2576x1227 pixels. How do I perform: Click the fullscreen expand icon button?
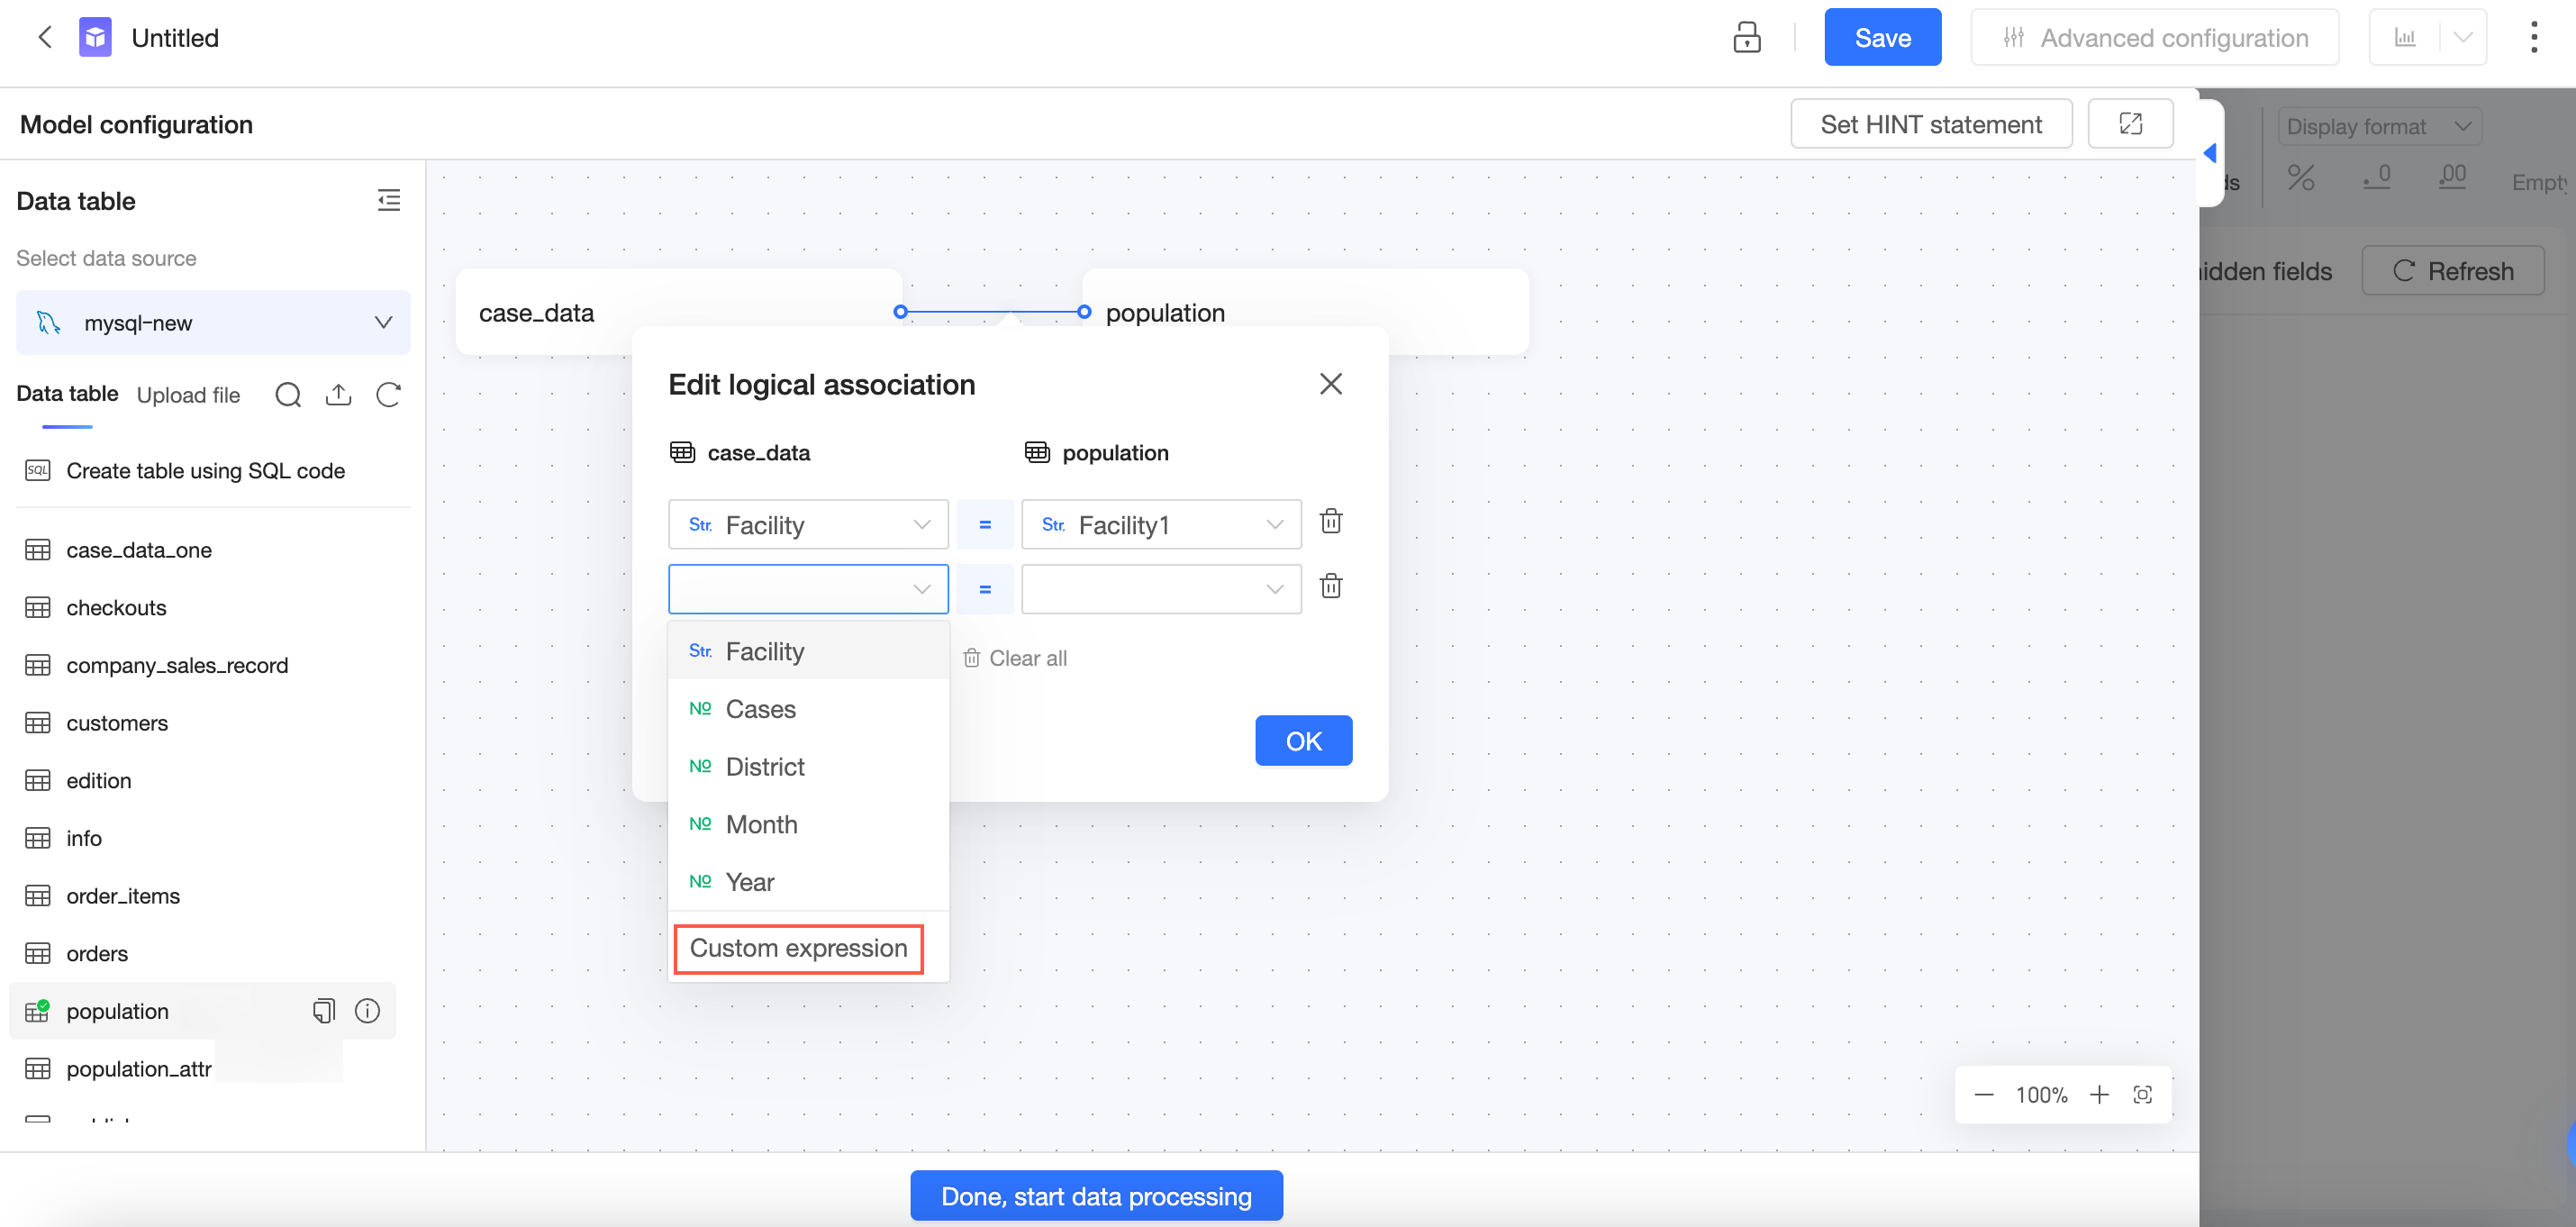(2130, 124)
